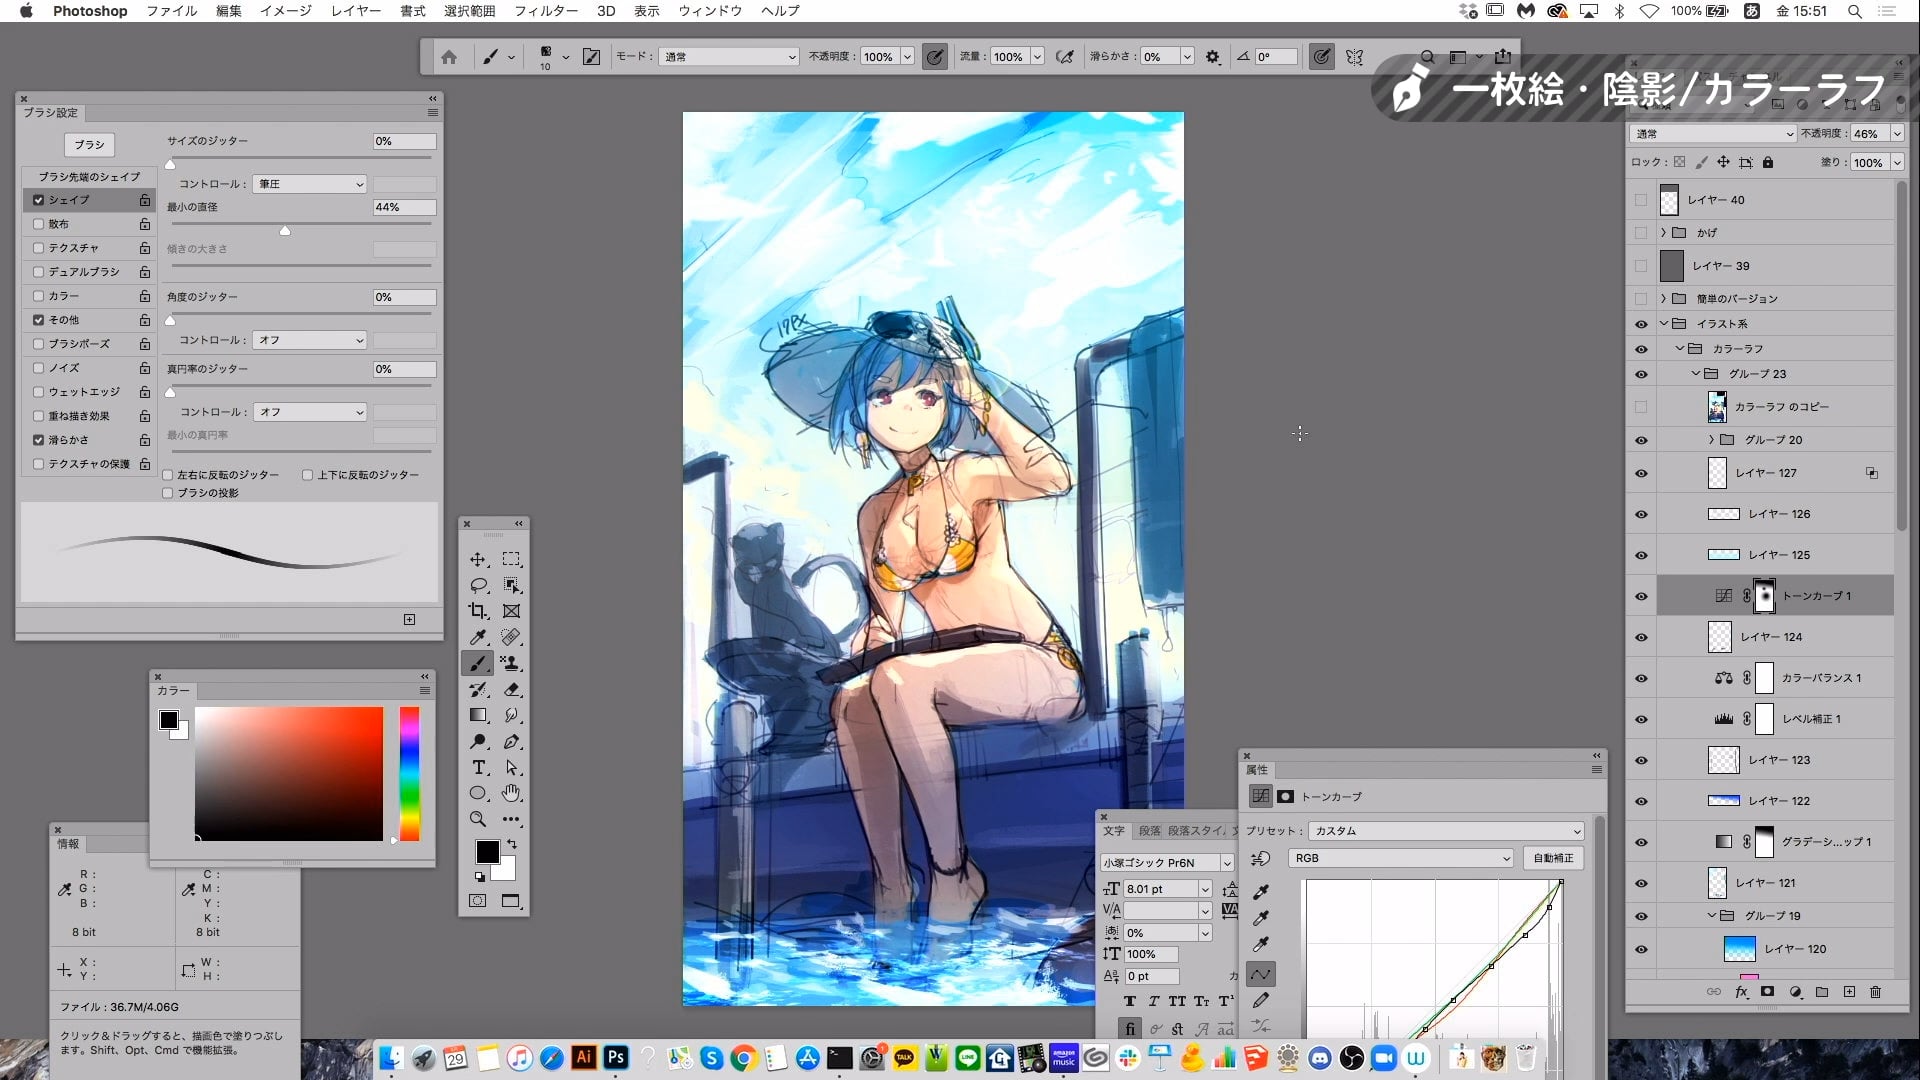Select the Zoom tool in toolbox
Screen dimensions: 1920x1080
tap(478, 819)
